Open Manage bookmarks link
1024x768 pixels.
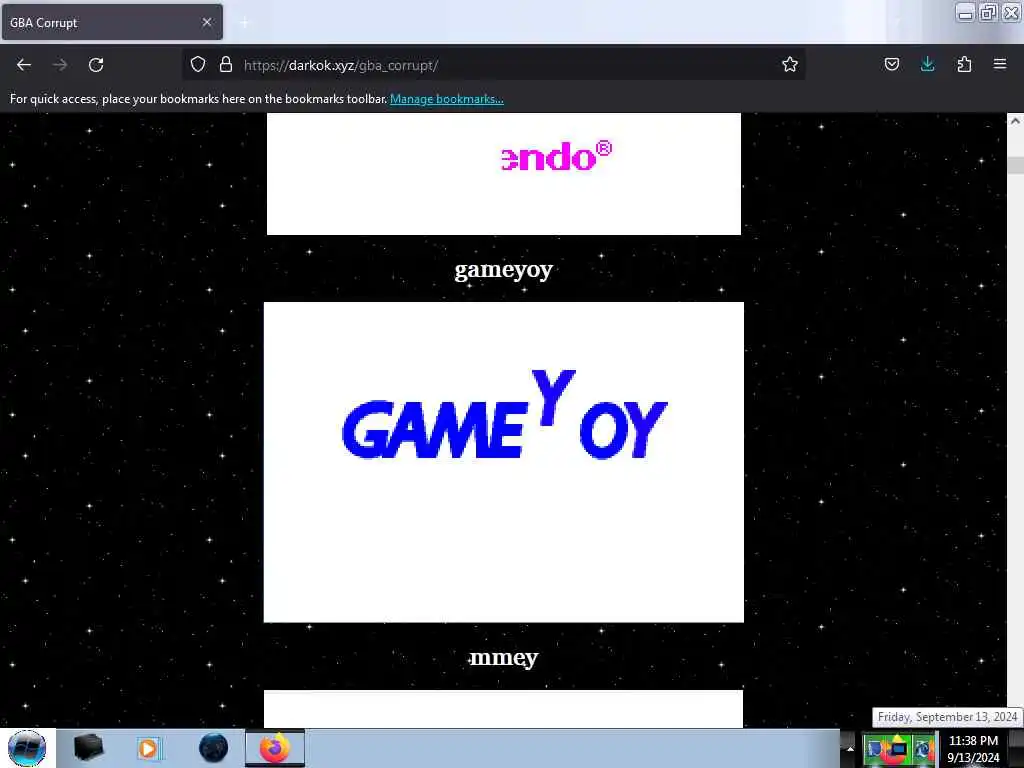(x=447, y=99)
